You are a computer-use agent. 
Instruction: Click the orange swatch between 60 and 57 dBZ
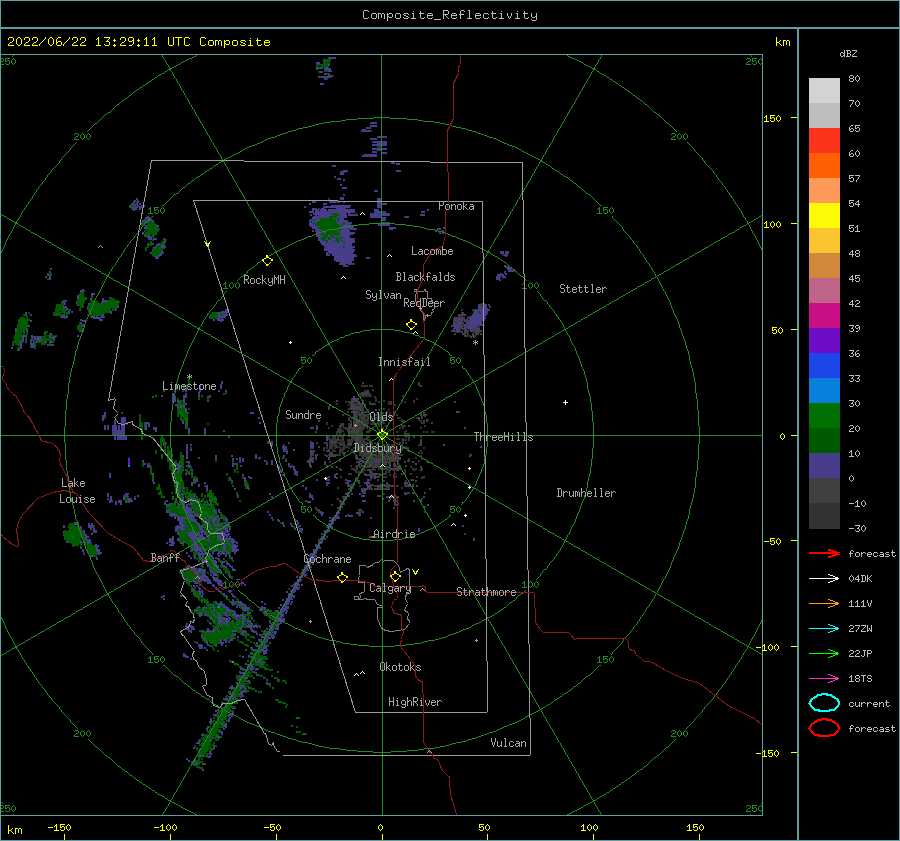click(824, 166)
